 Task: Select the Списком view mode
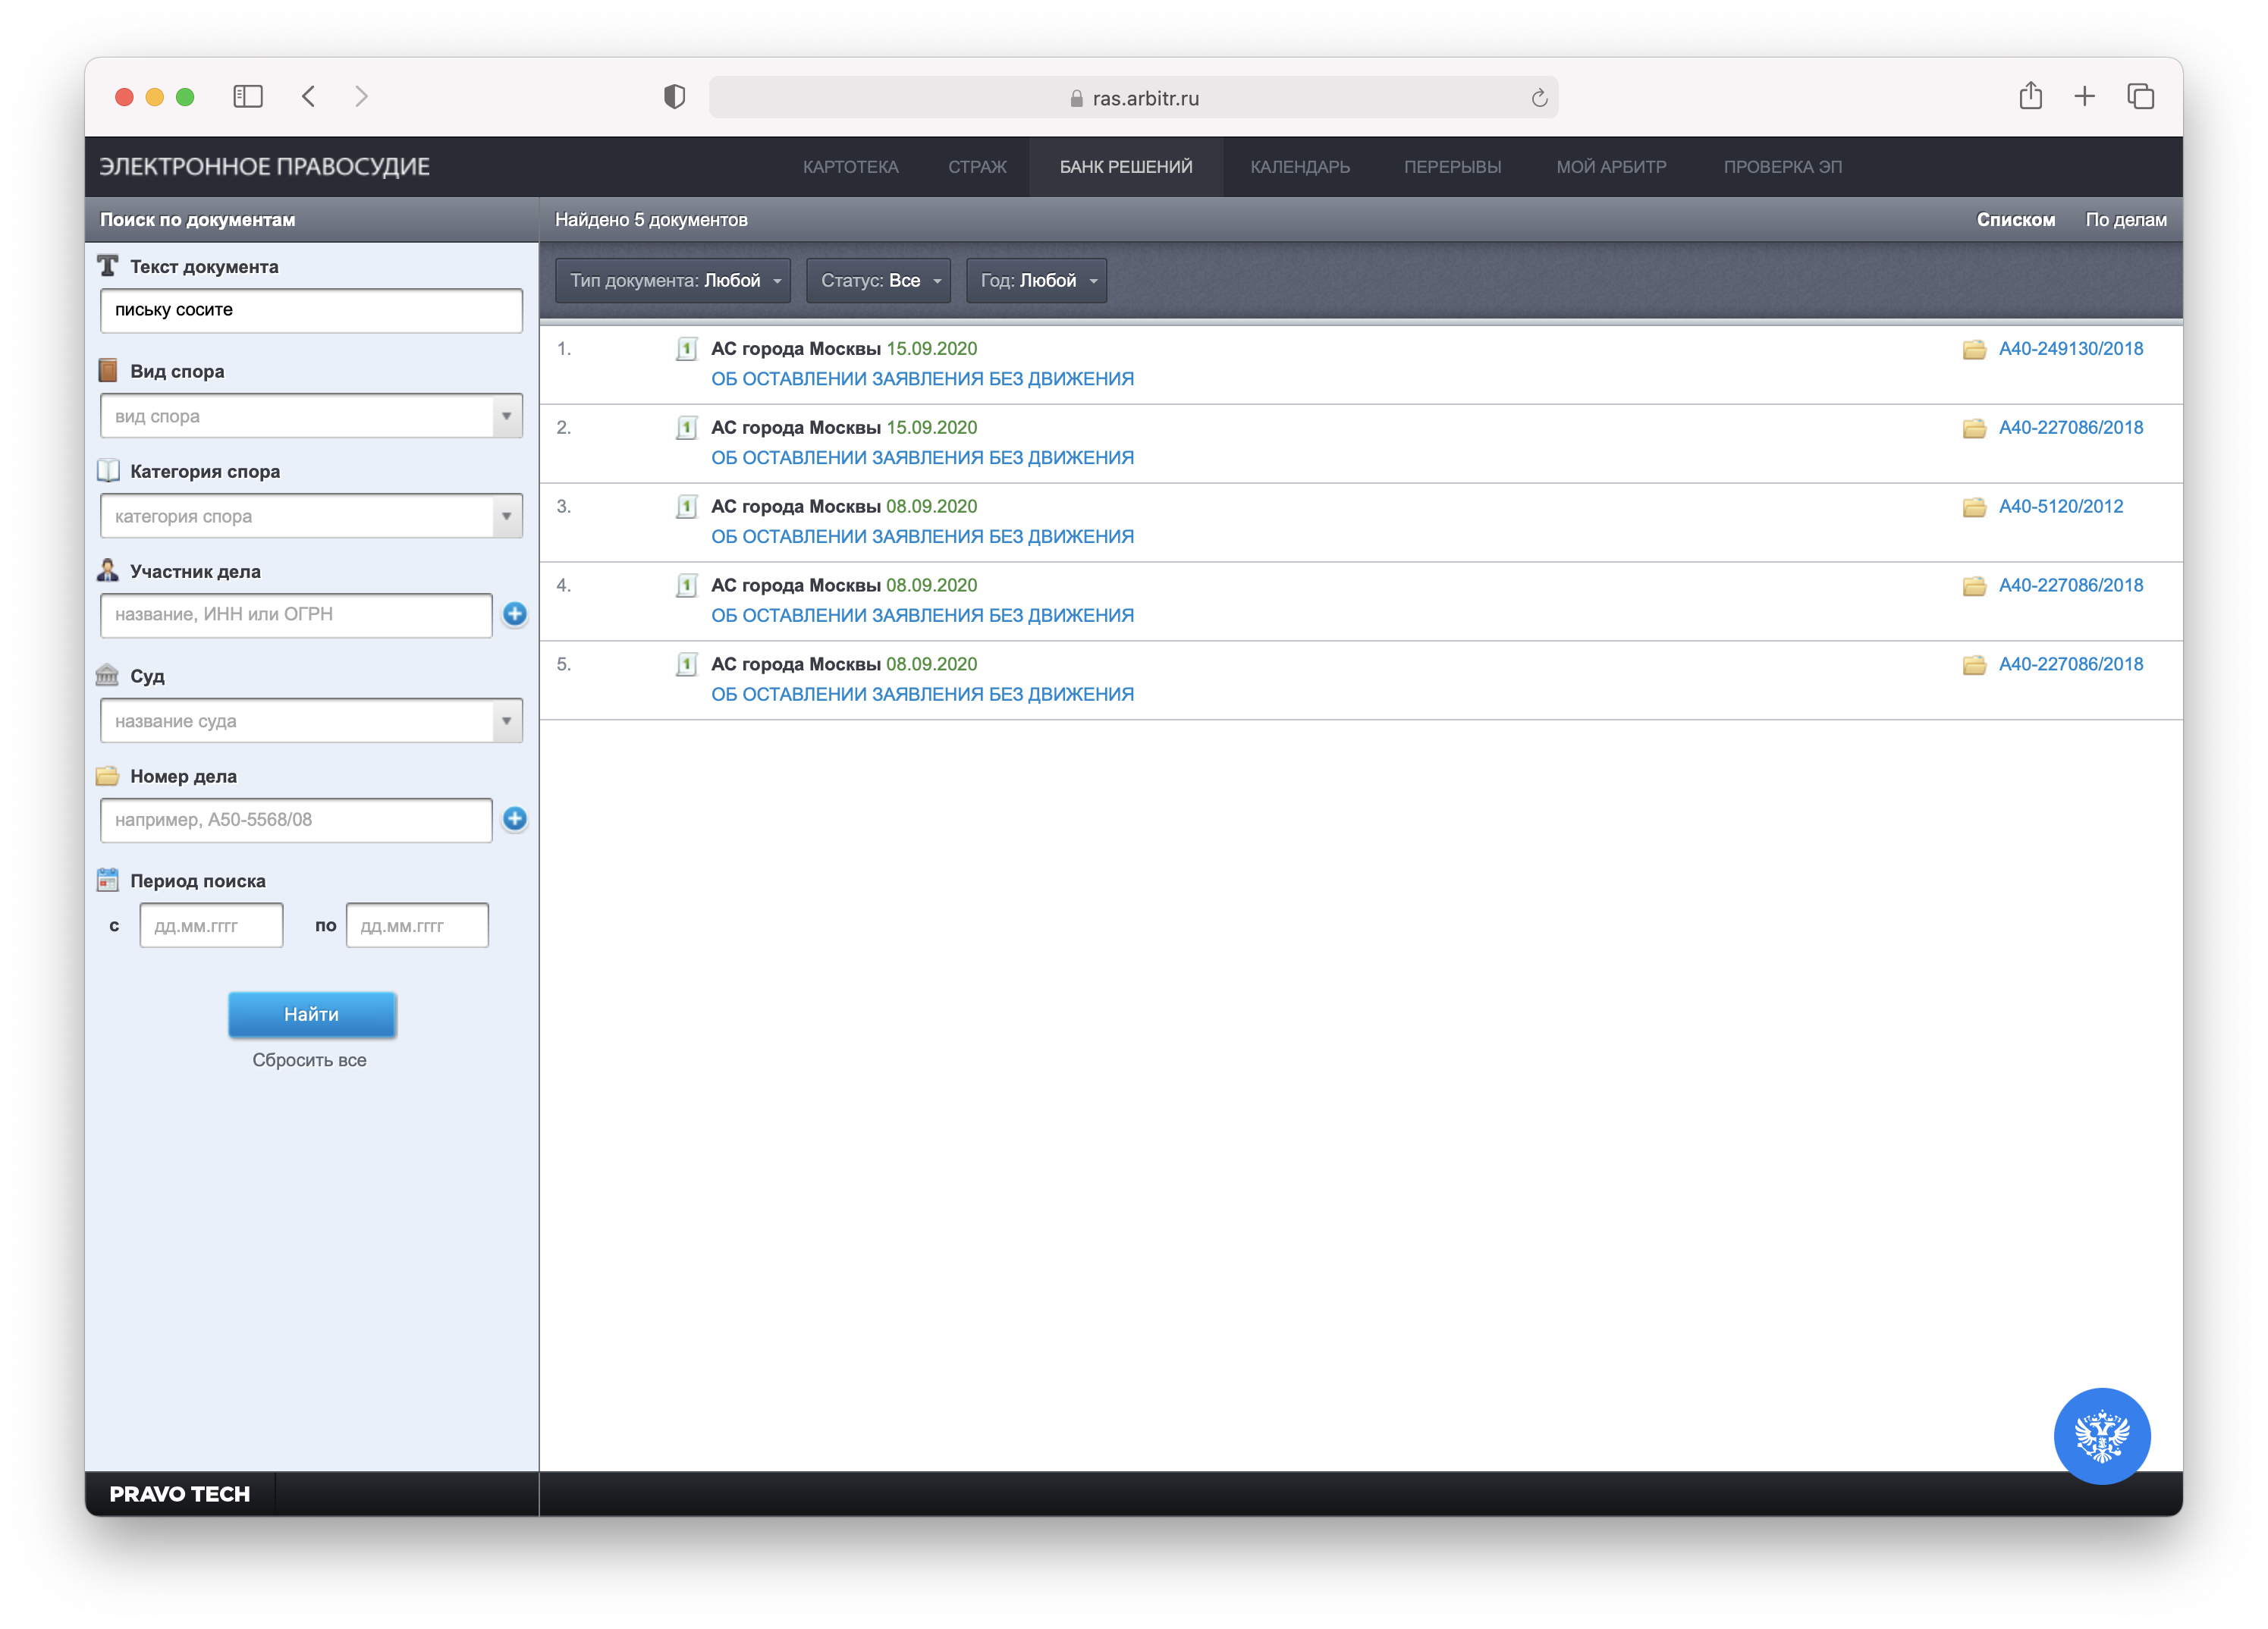point(2015,220)
